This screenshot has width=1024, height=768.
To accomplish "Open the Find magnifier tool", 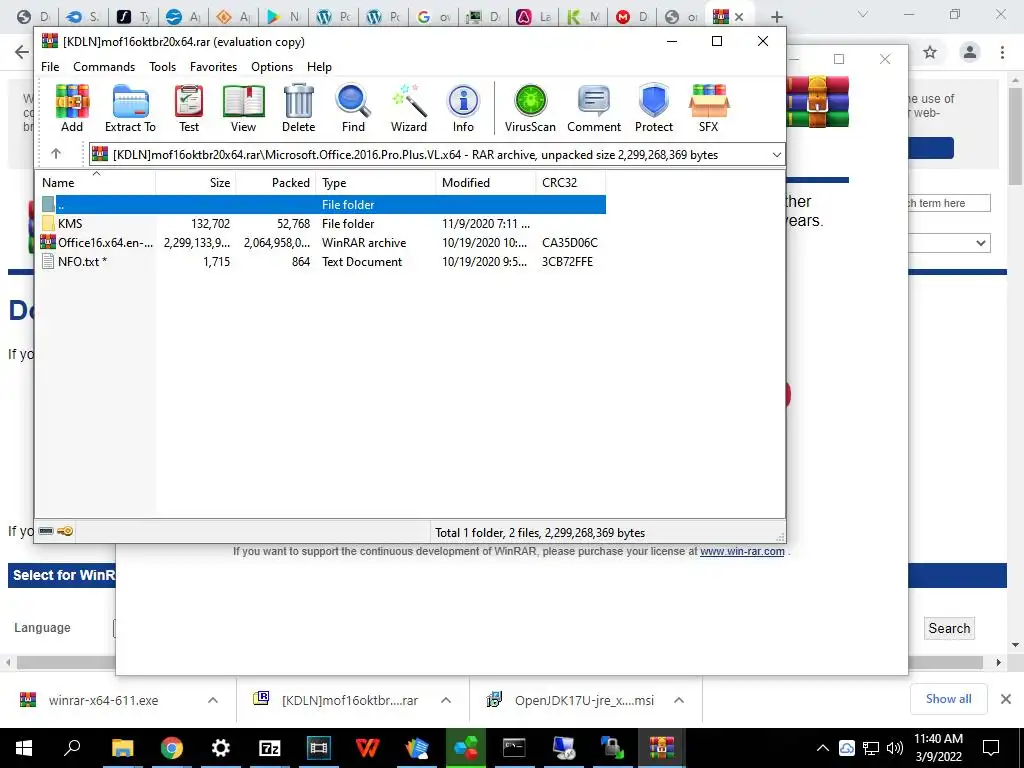I will click(x=353, y=108).
